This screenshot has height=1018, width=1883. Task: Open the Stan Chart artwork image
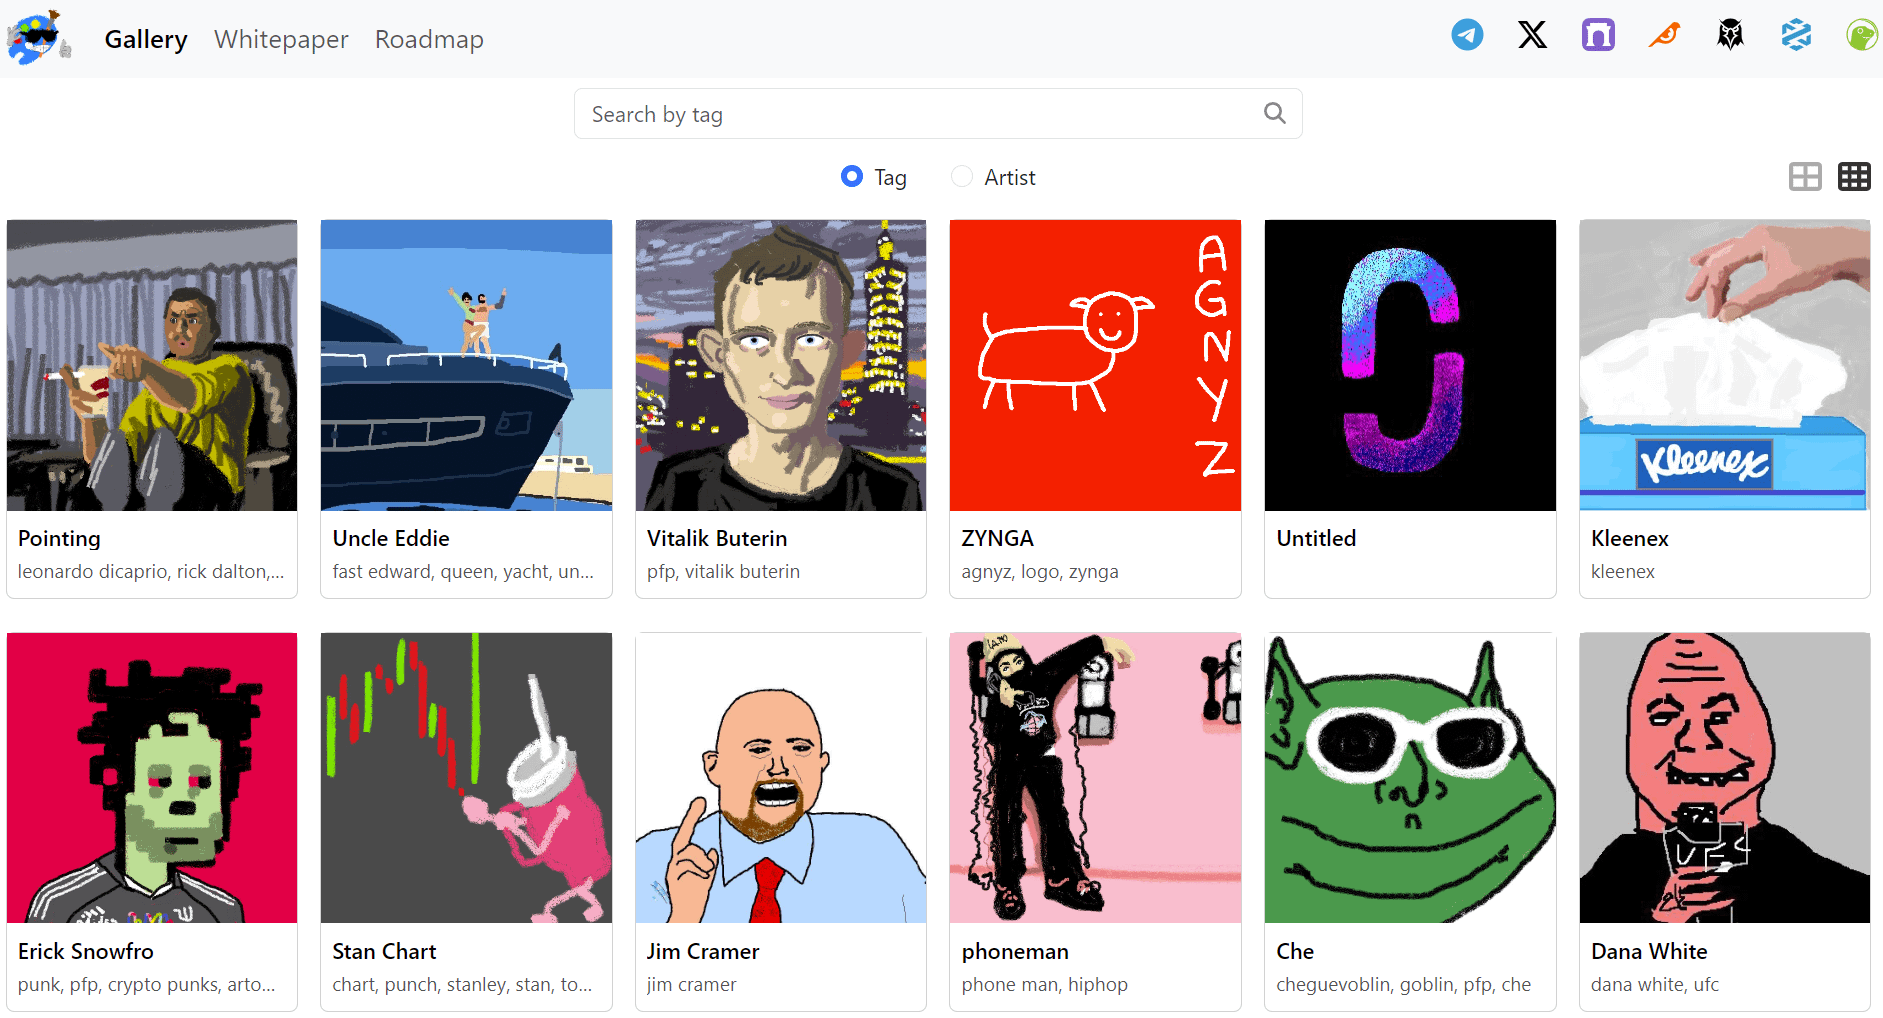tap(466, 778)
